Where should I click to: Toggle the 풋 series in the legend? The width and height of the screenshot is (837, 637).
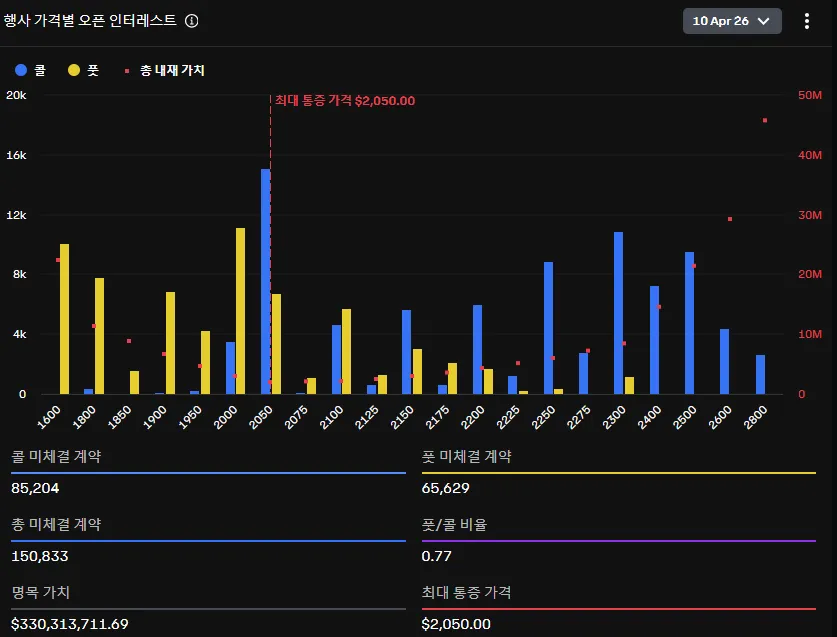coord(84,71)
